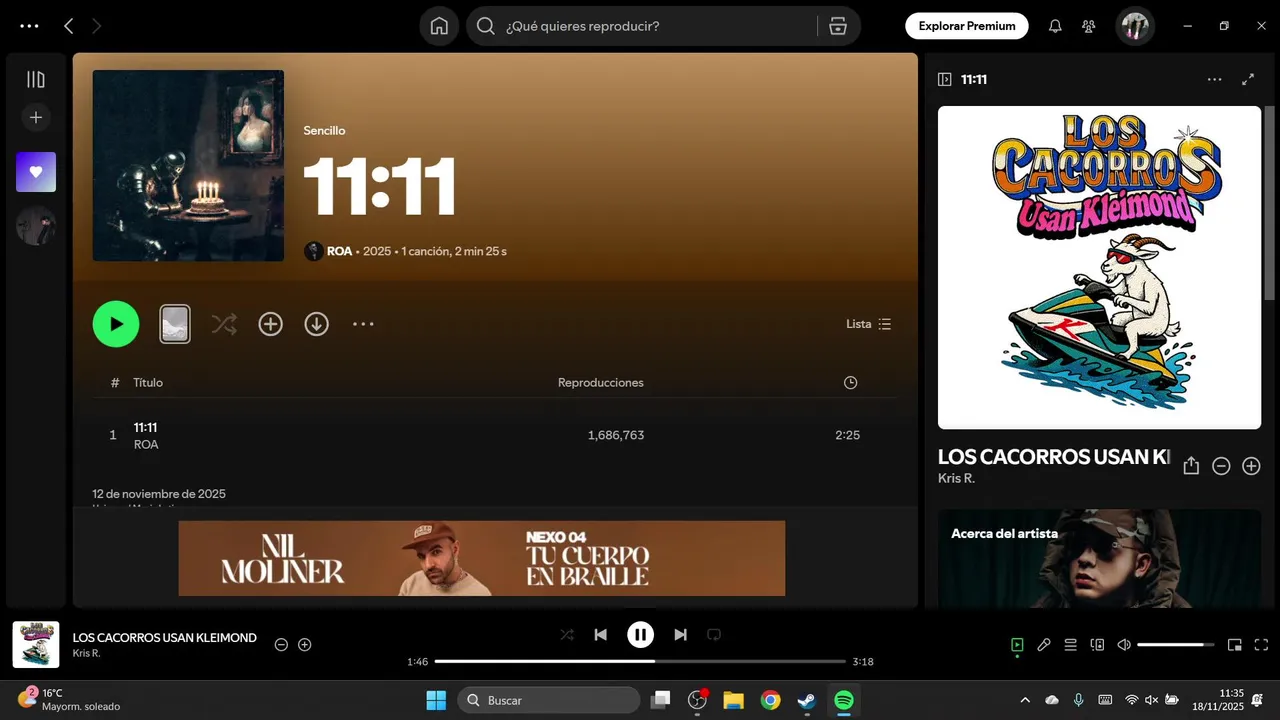This screenshot has width=1280, height=720.
Task: Hide track with minus icon in side panel
Action: click(1221, 466)
